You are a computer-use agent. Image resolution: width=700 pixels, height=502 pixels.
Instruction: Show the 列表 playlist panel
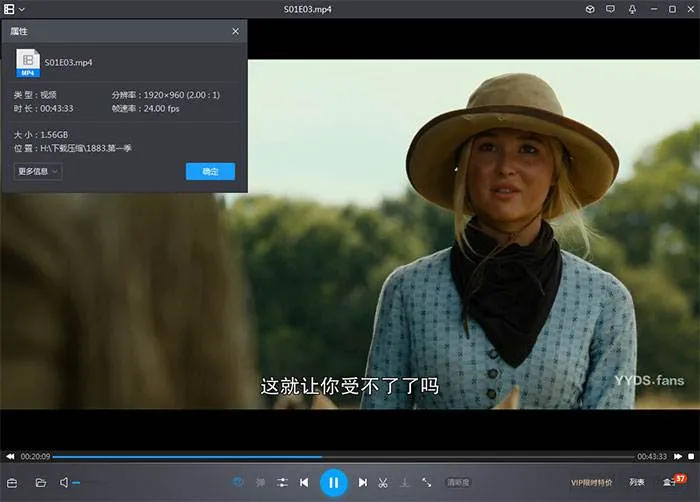coord(637,483)
